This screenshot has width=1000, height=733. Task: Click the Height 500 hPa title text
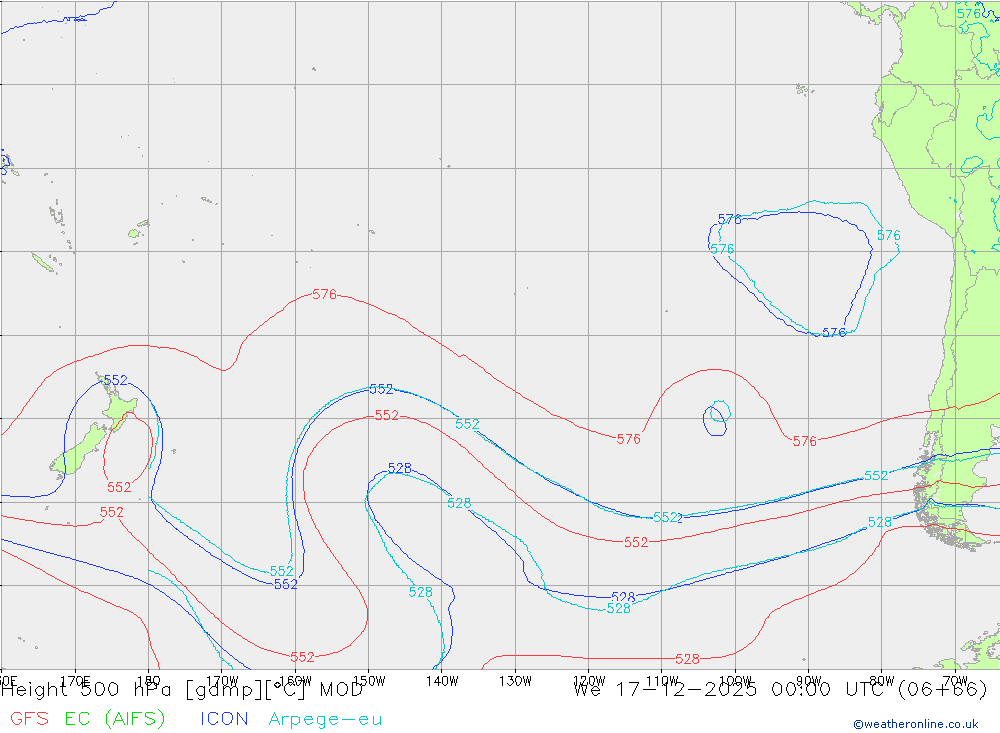182,690
